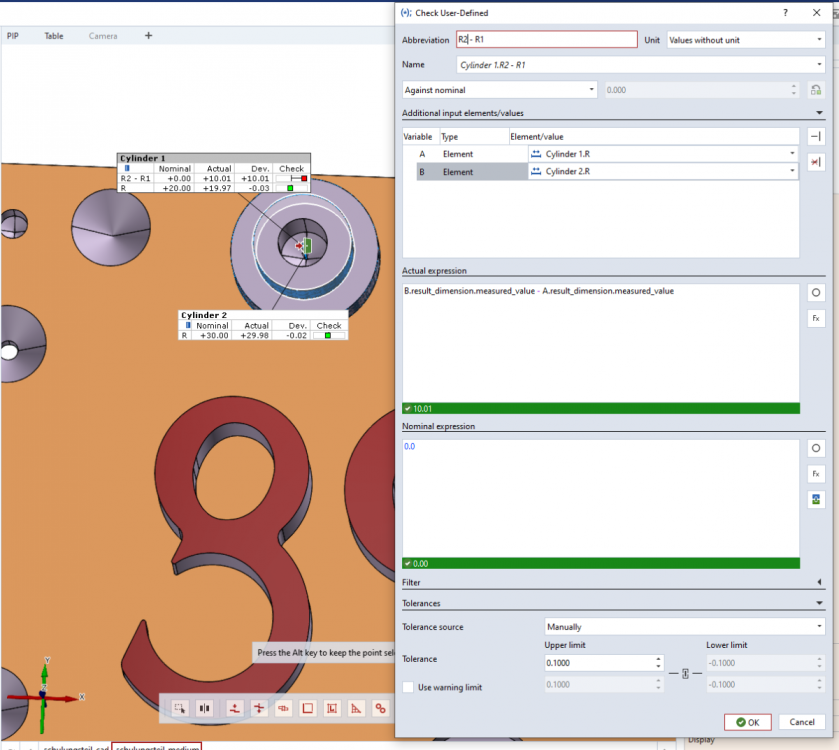Click the lock icon next to Against nominal
Image resolution: width=839 pixels, height=750 pixels.
click(x=816, y=90)
